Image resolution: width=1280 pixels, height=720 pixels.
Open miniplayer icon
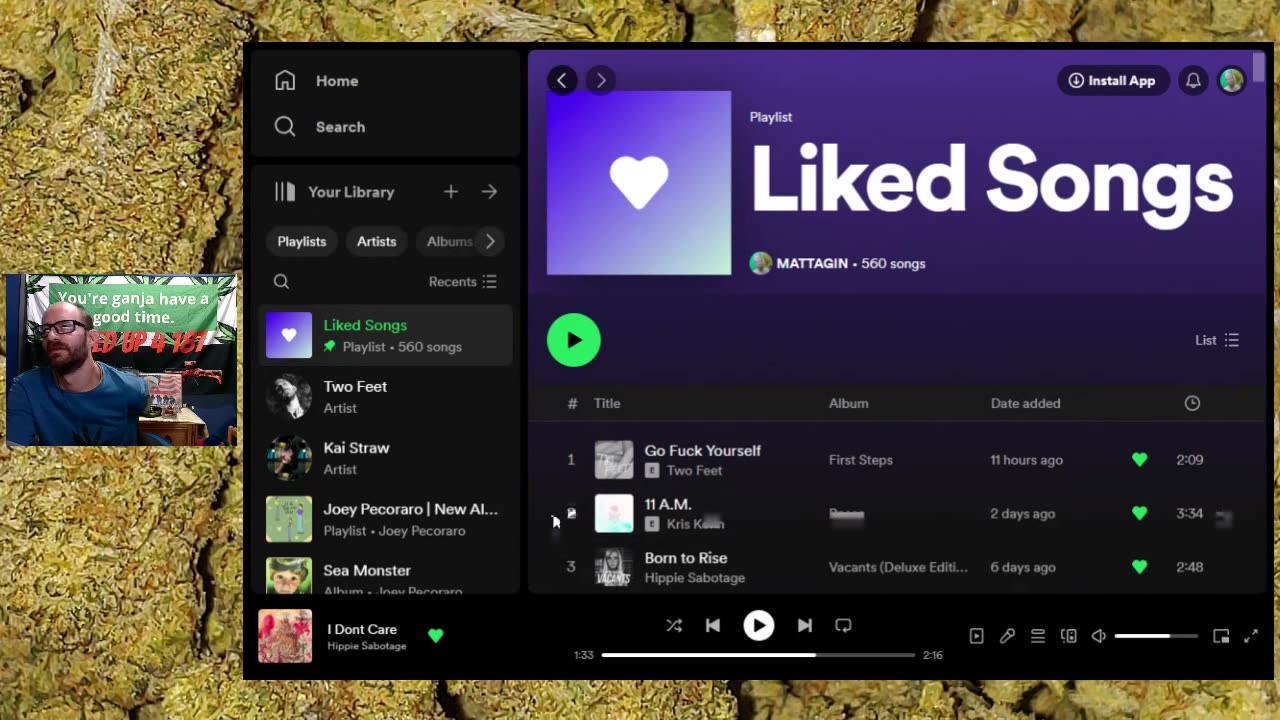pos(1221,636)
